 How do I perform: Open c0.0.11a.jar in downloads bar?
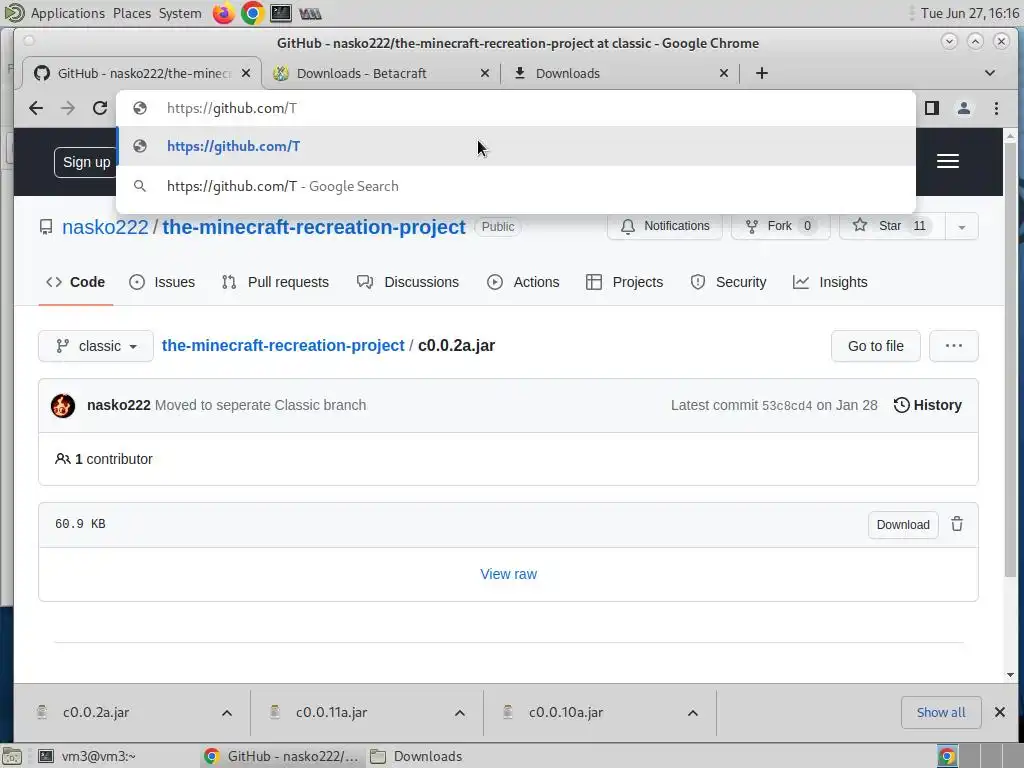[x=331, y=712]
